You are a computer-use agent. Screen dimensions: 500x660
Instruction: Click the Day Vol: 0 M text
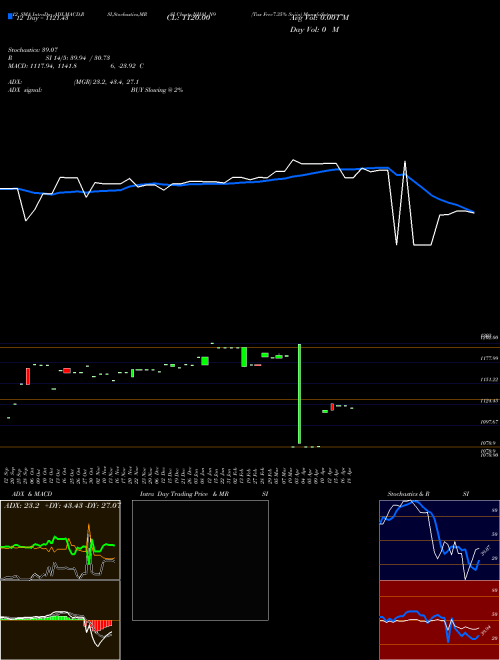(x=314, y=29)
